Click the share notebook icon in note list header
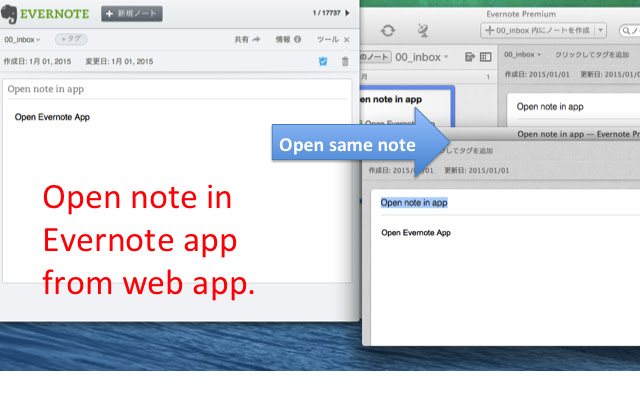 pos(470,57)
